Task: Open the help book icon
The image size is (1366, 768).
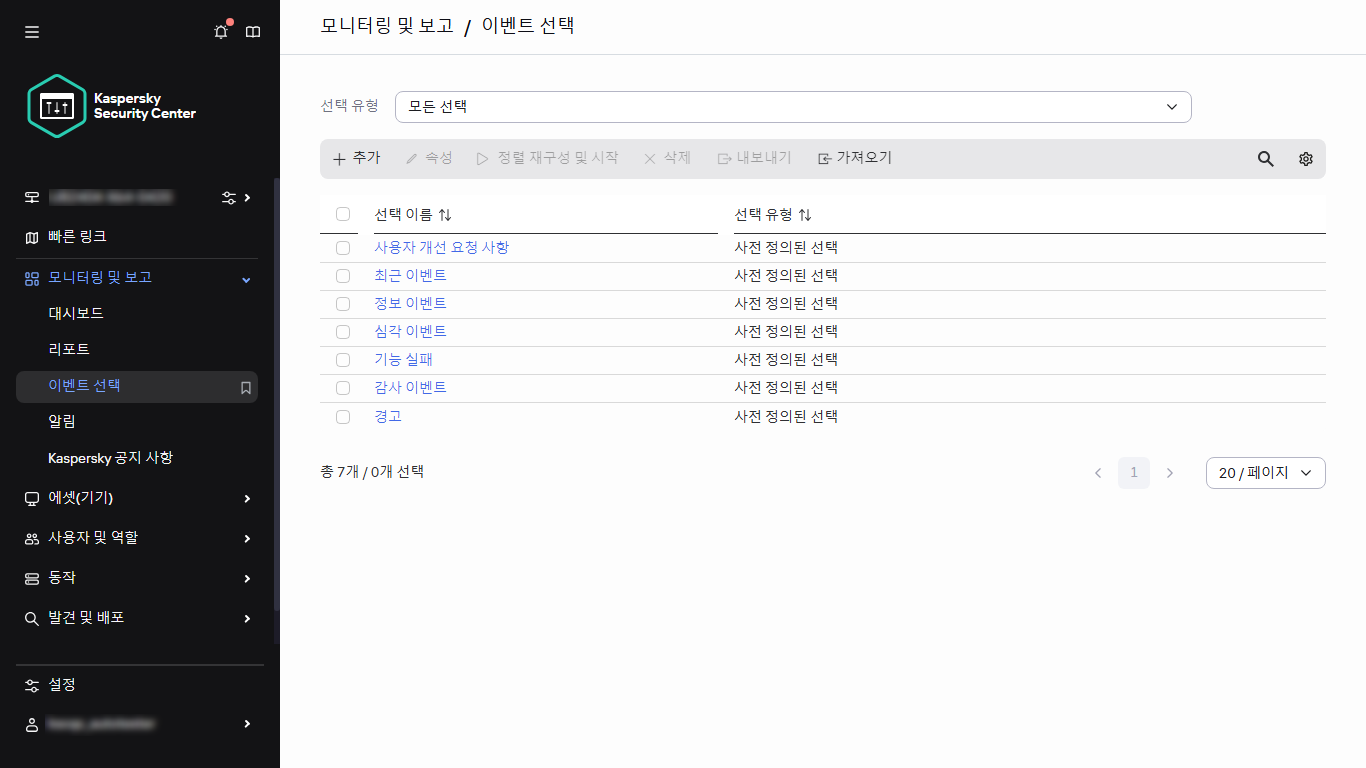Action: [253, 32]
